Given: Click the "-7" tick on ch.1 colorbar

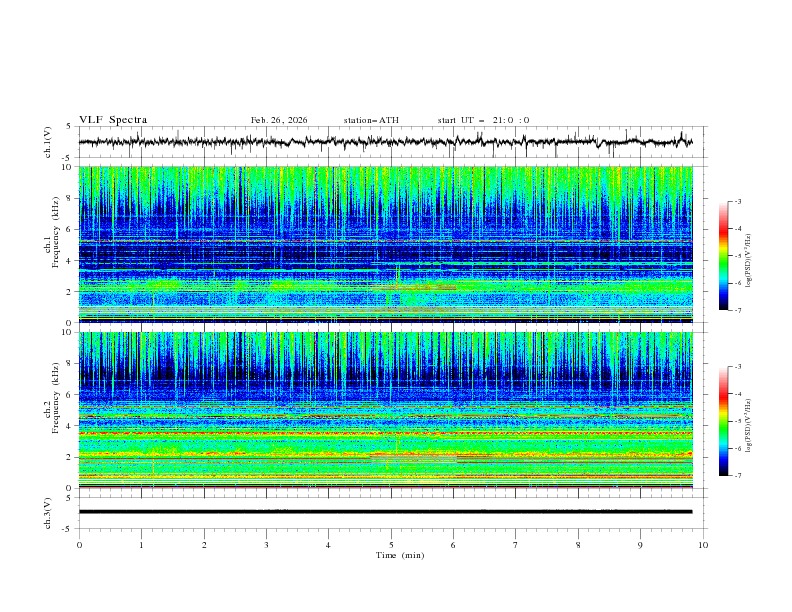Looking at the screenshot, I should 737,310.
